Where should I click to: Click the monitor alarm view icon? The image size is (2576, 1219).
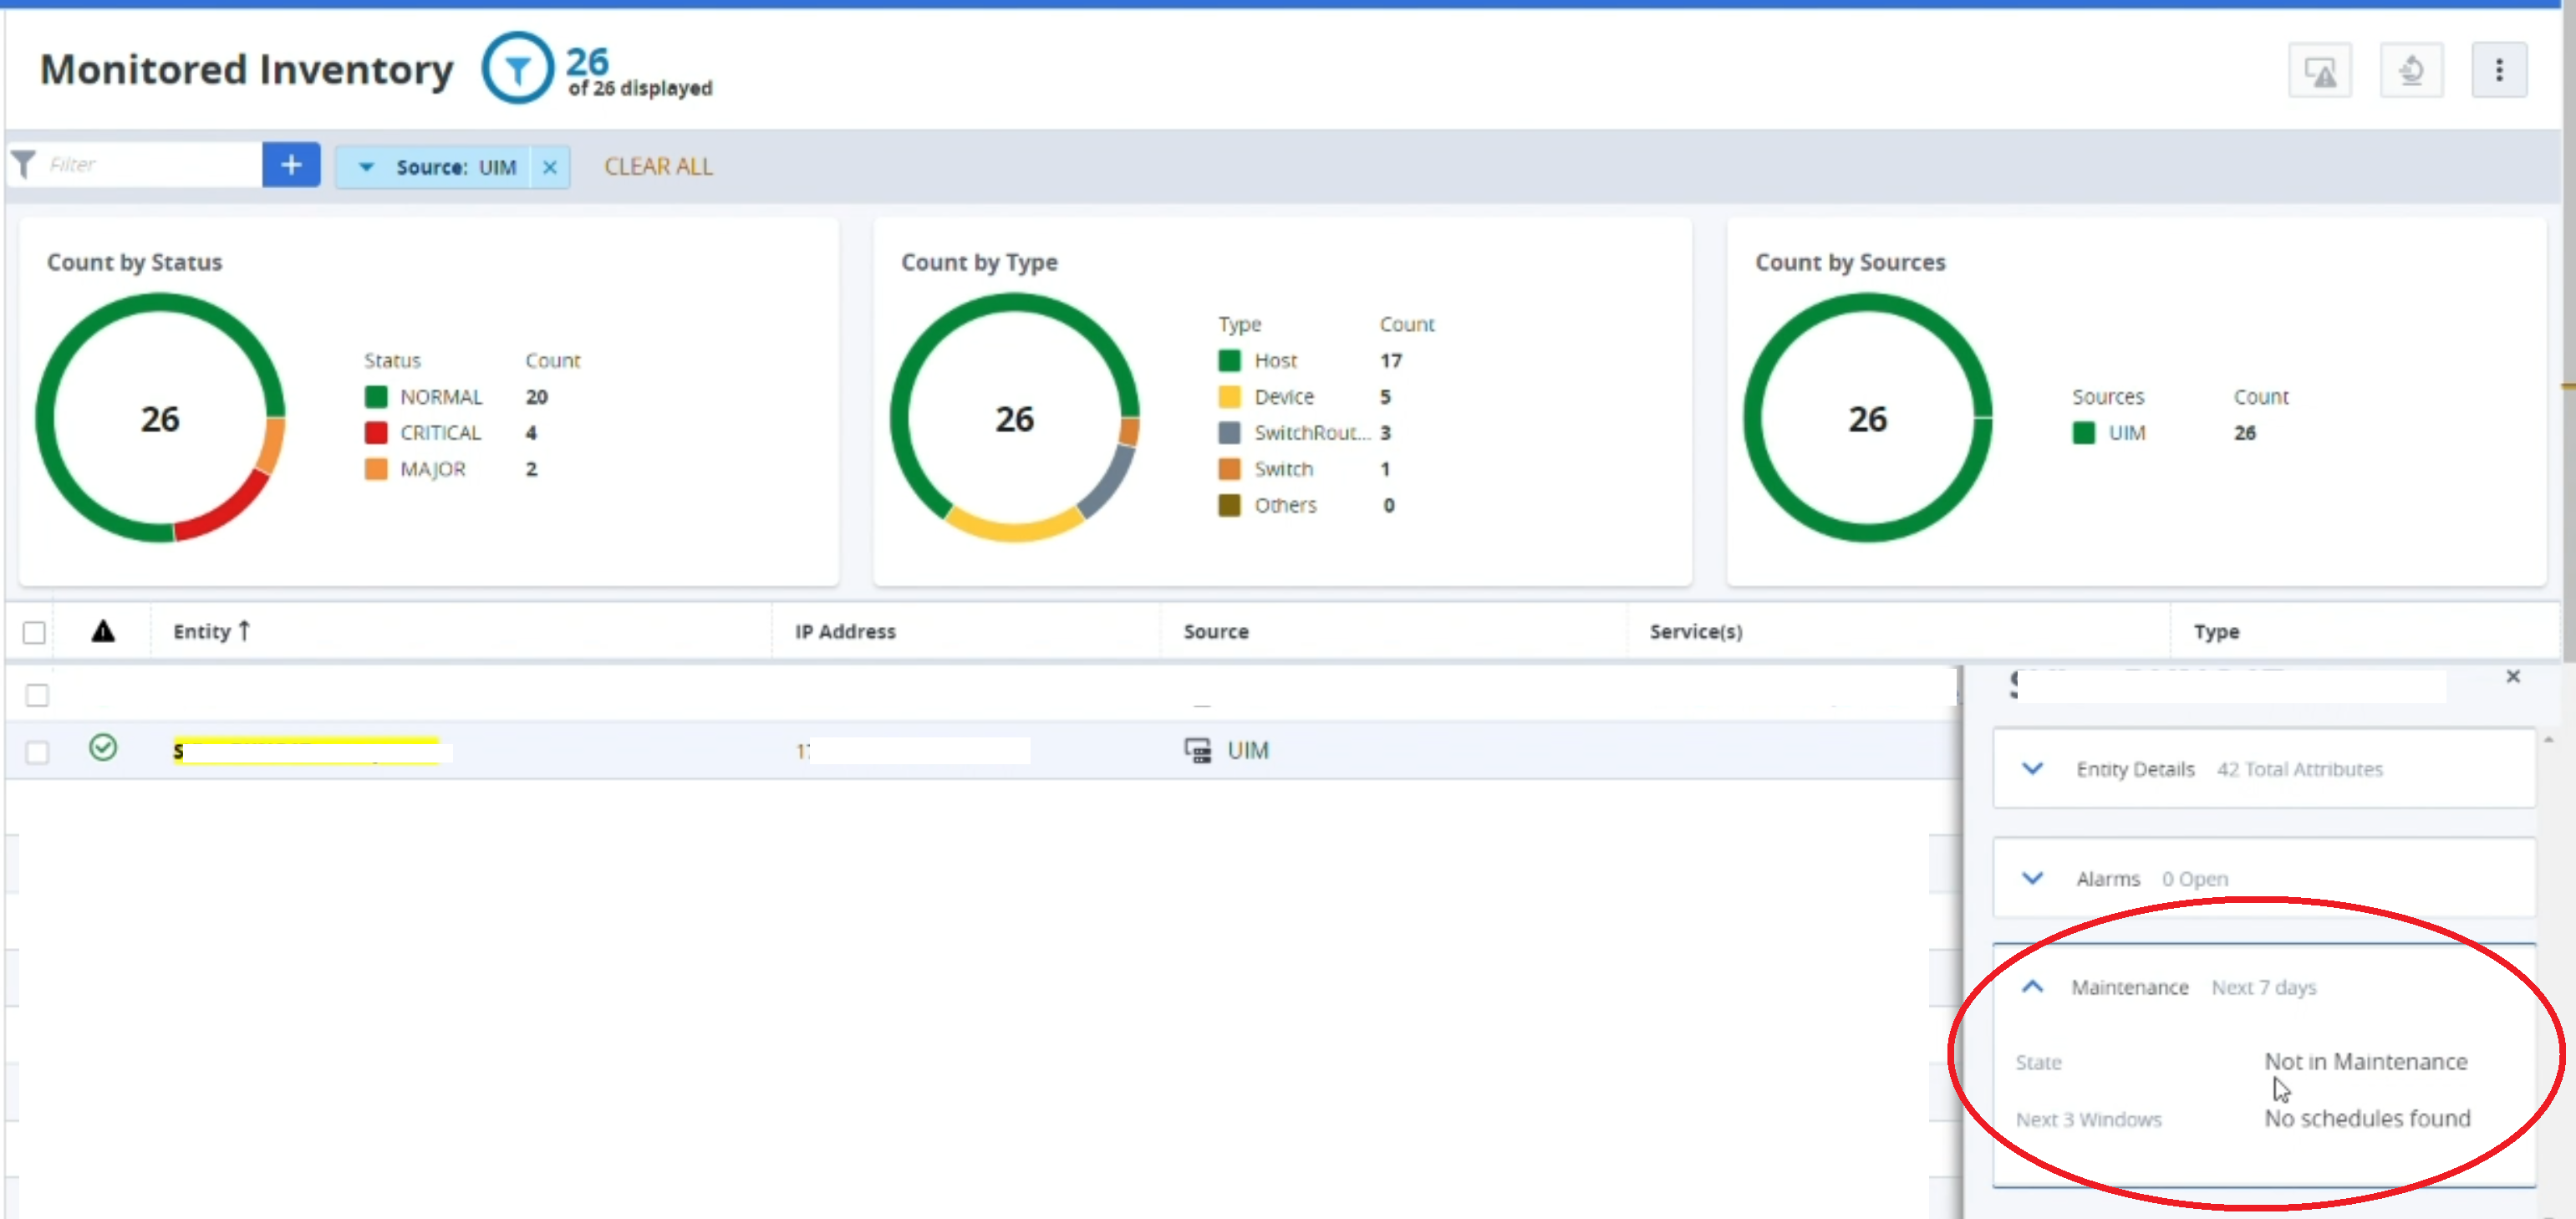(2319, 71)
